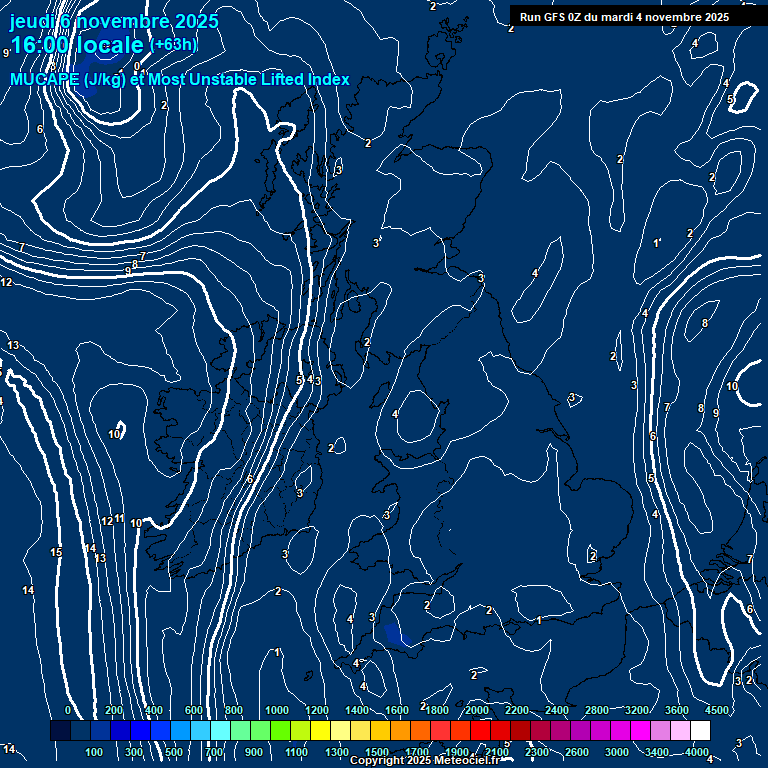
Task: Click the '600' legend value label
Action: click(x=193, y=710)
